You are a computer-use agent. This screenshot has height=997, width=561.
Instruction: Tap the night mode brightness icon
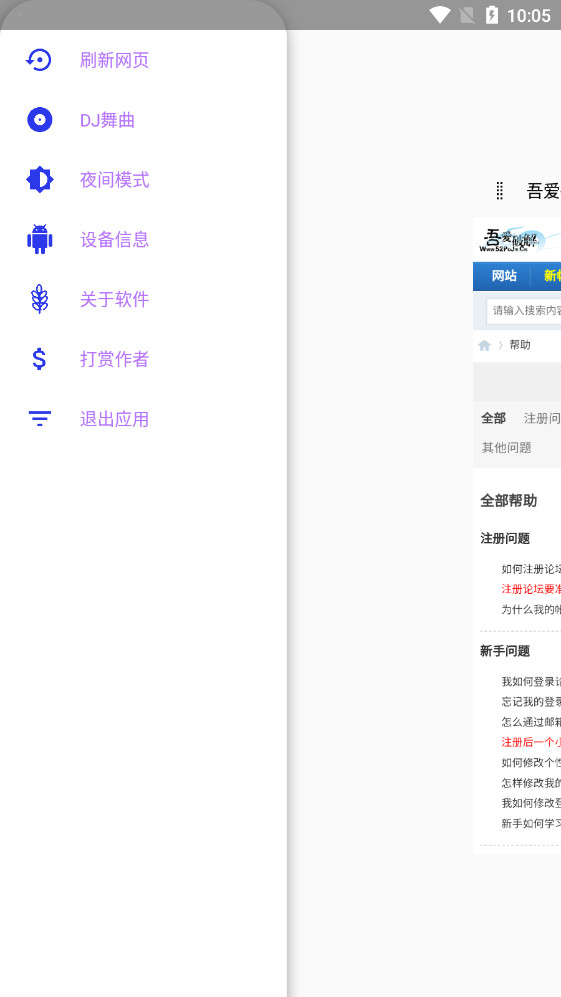[39, 179]
